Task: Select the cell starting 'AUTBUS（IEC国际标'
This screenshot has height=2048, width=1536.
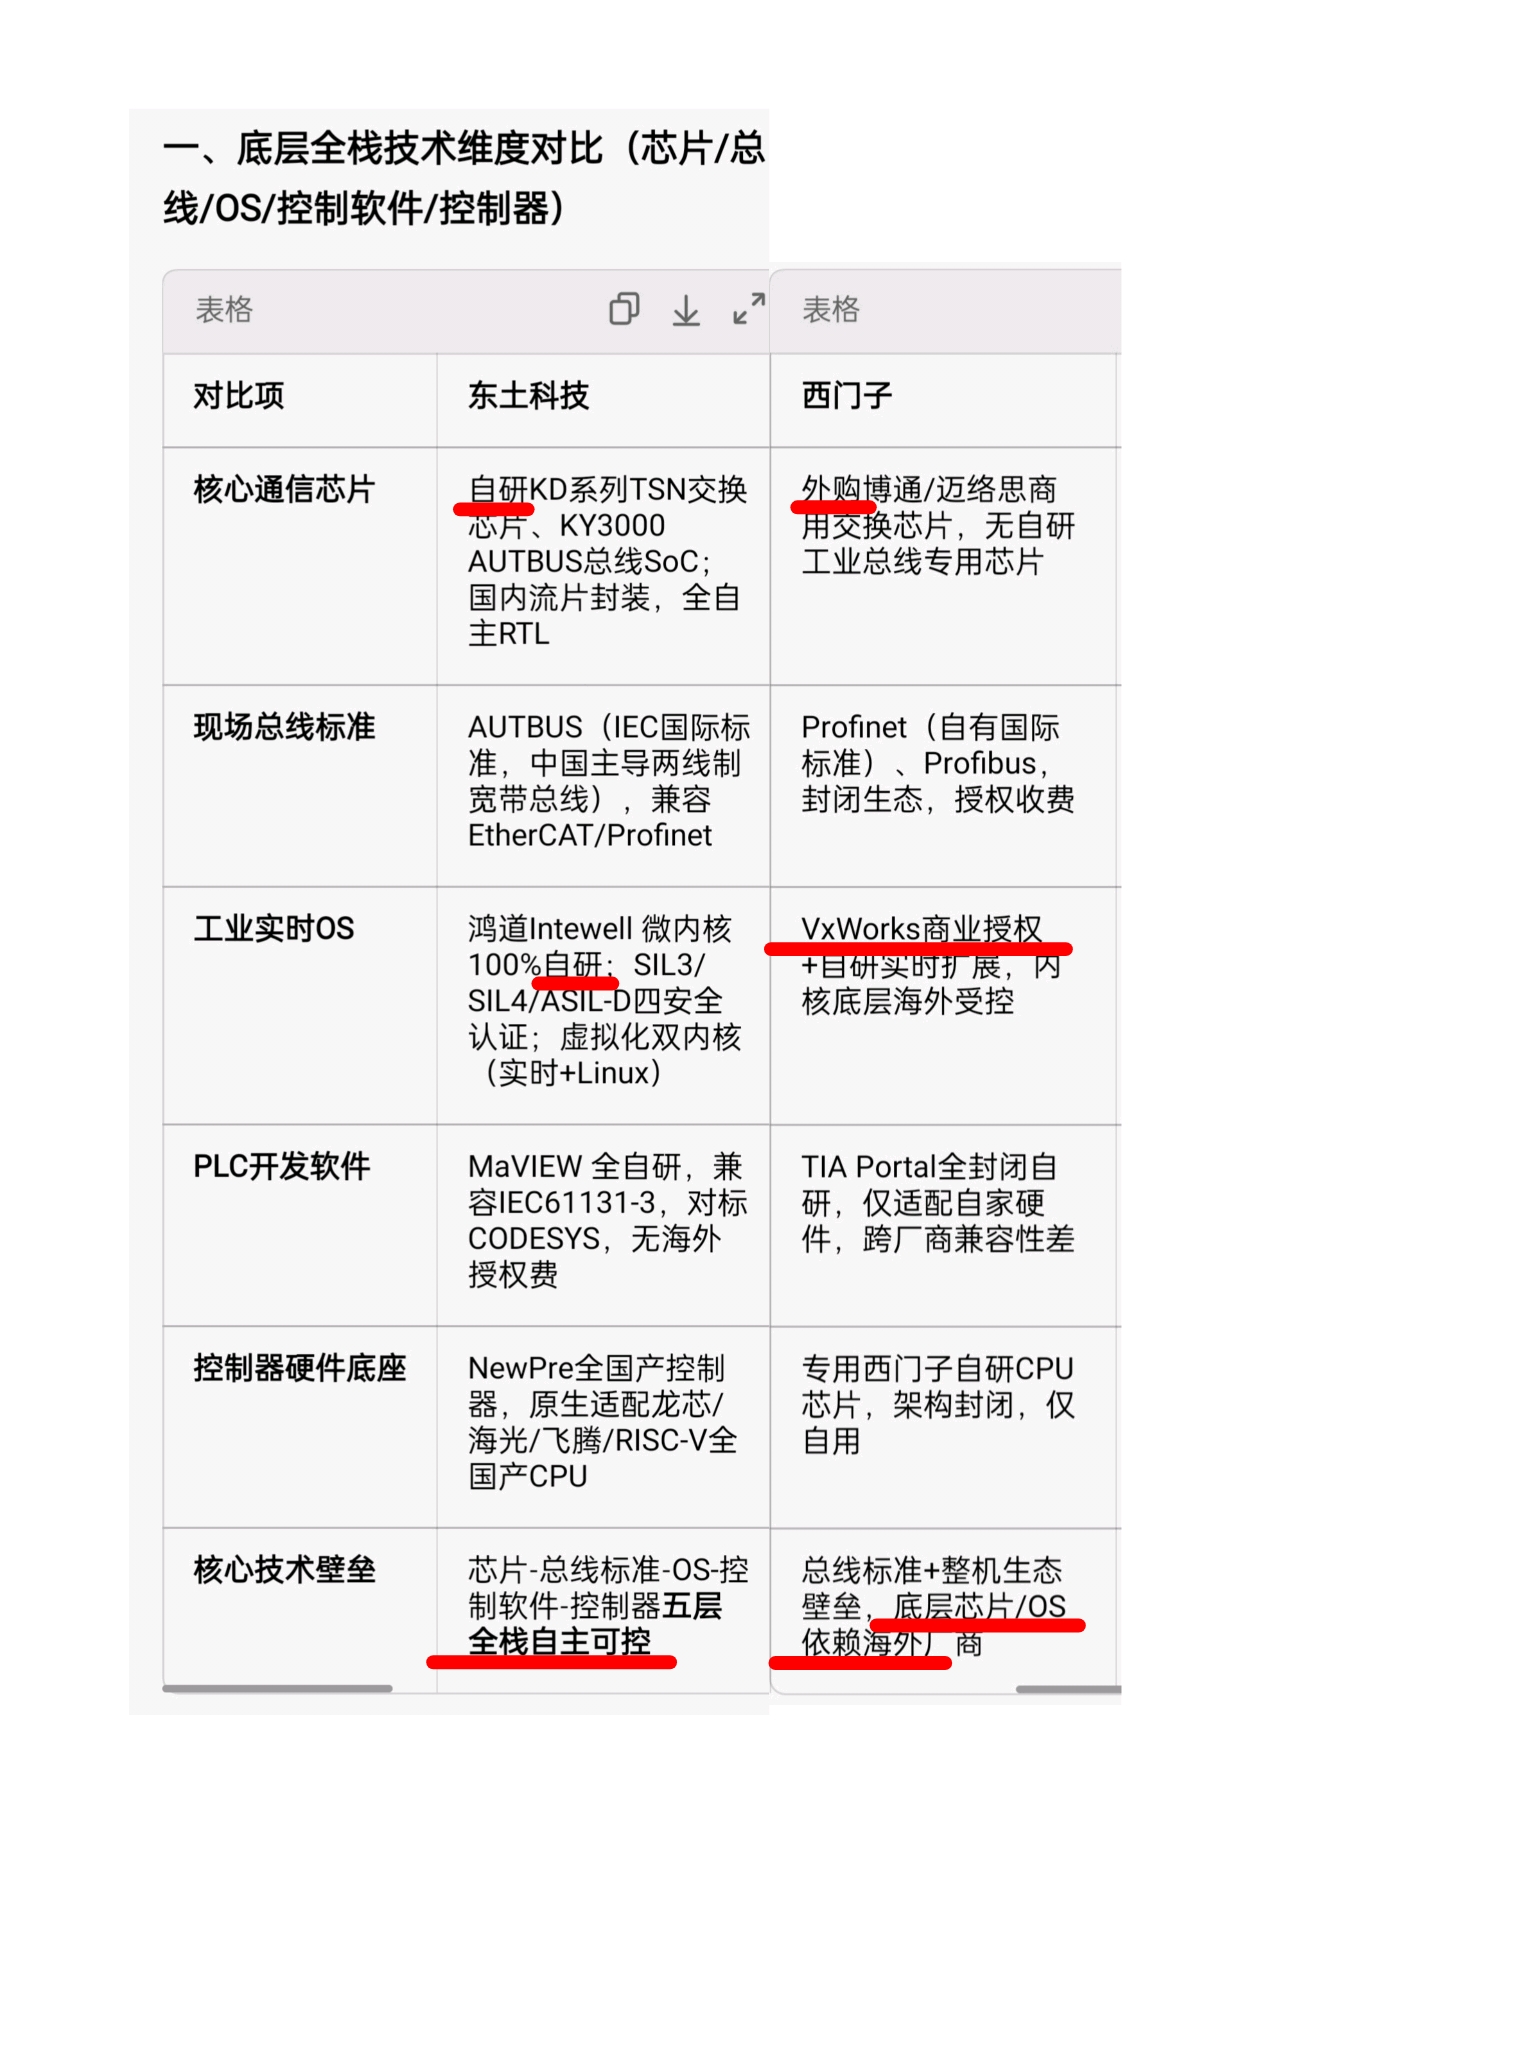Action: coord(603,786)
